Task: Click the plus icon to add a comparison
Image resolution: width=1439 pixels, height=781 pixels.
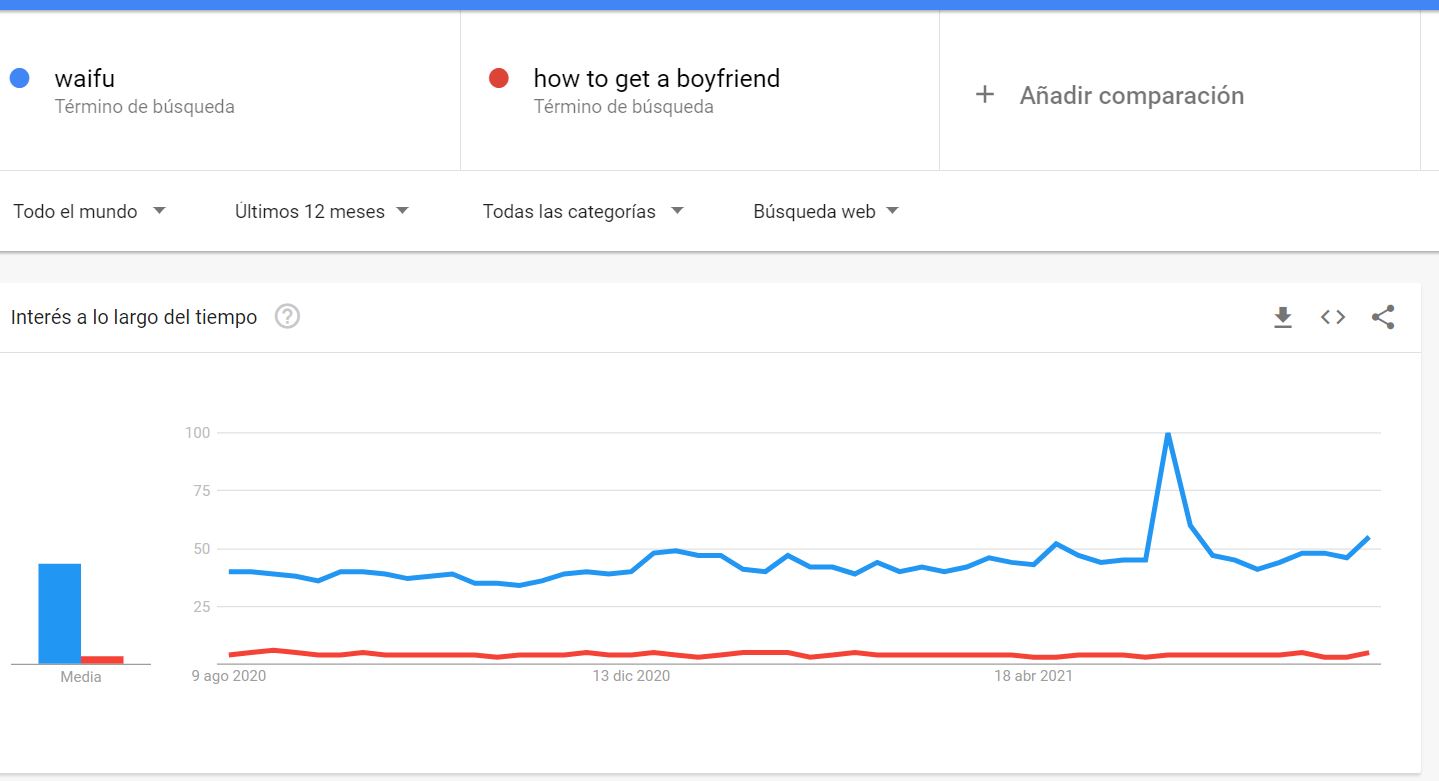Action: click(985, 95)
